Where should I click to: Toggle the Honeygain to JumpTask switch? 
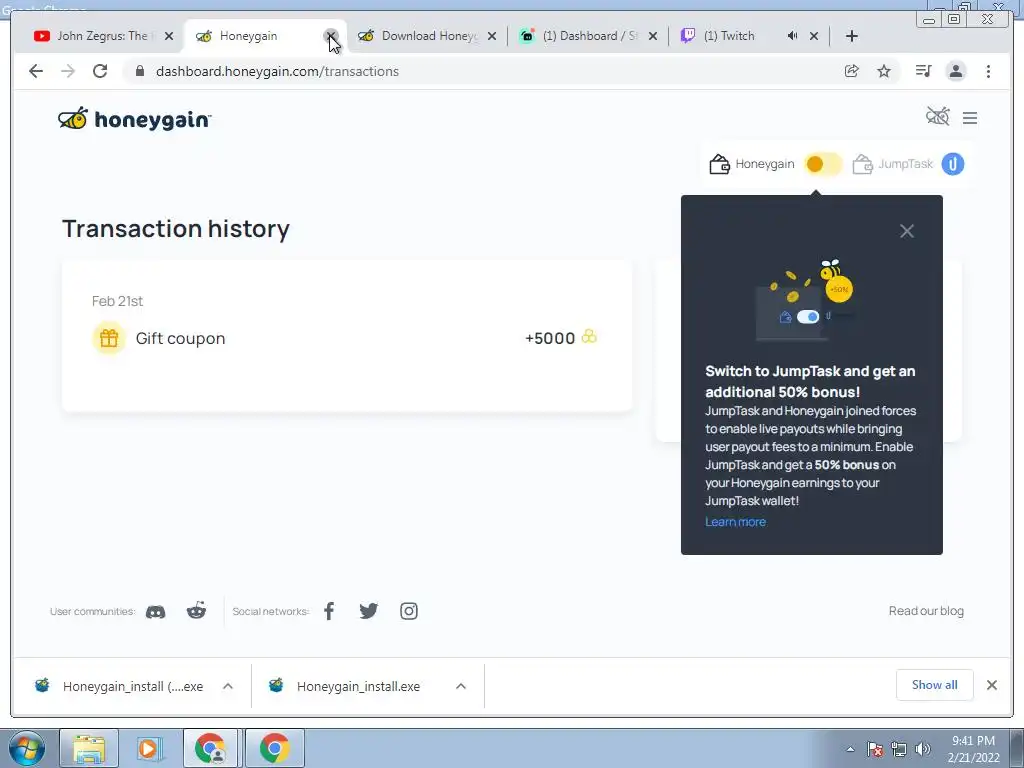(822, 164)
